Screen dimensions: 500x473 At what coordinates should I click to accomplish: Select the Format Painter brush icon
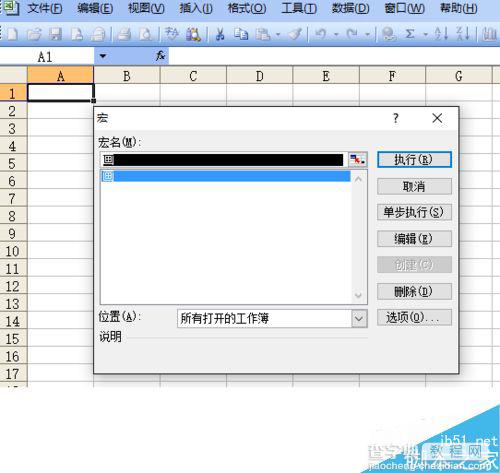click(295, 34)
